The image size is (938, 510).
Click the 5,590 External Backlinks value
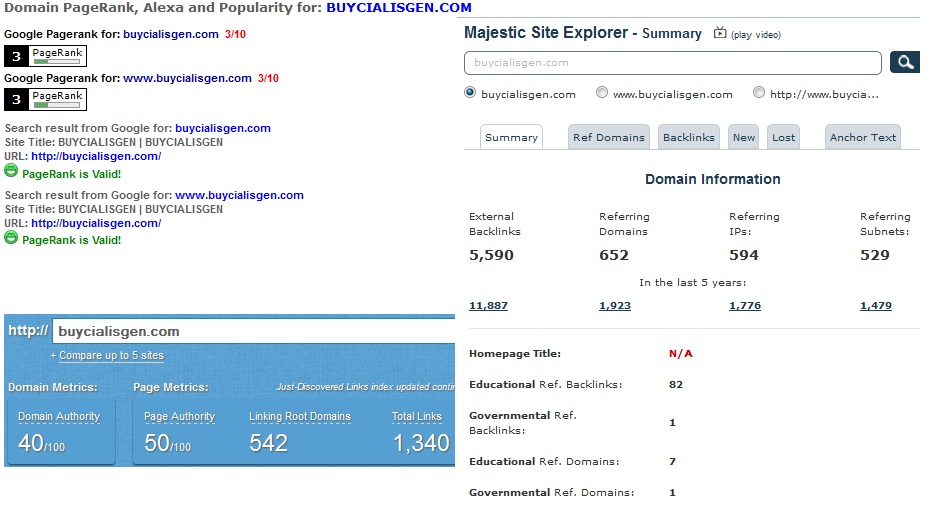(491, 255)
